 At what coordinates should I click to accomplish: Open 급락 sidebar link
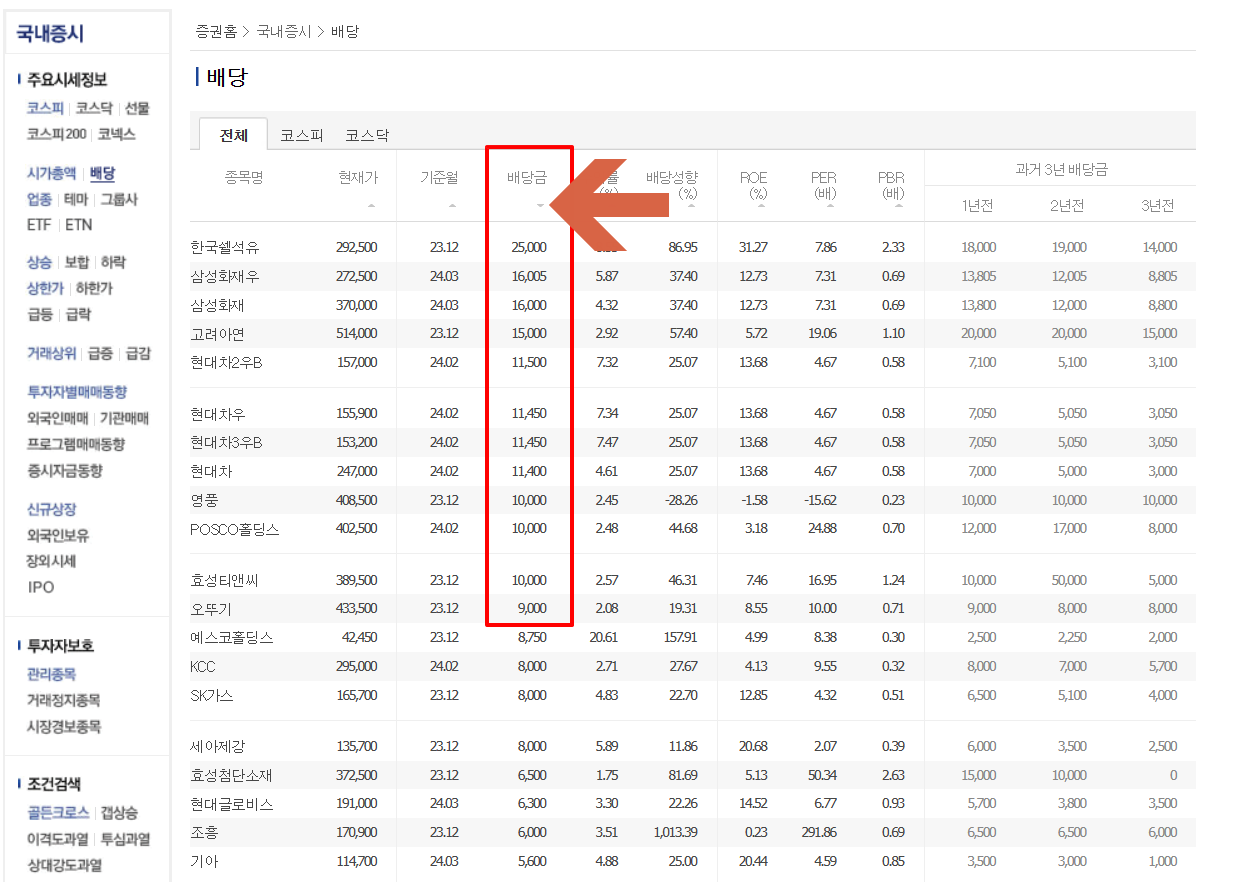coord(78,314)
